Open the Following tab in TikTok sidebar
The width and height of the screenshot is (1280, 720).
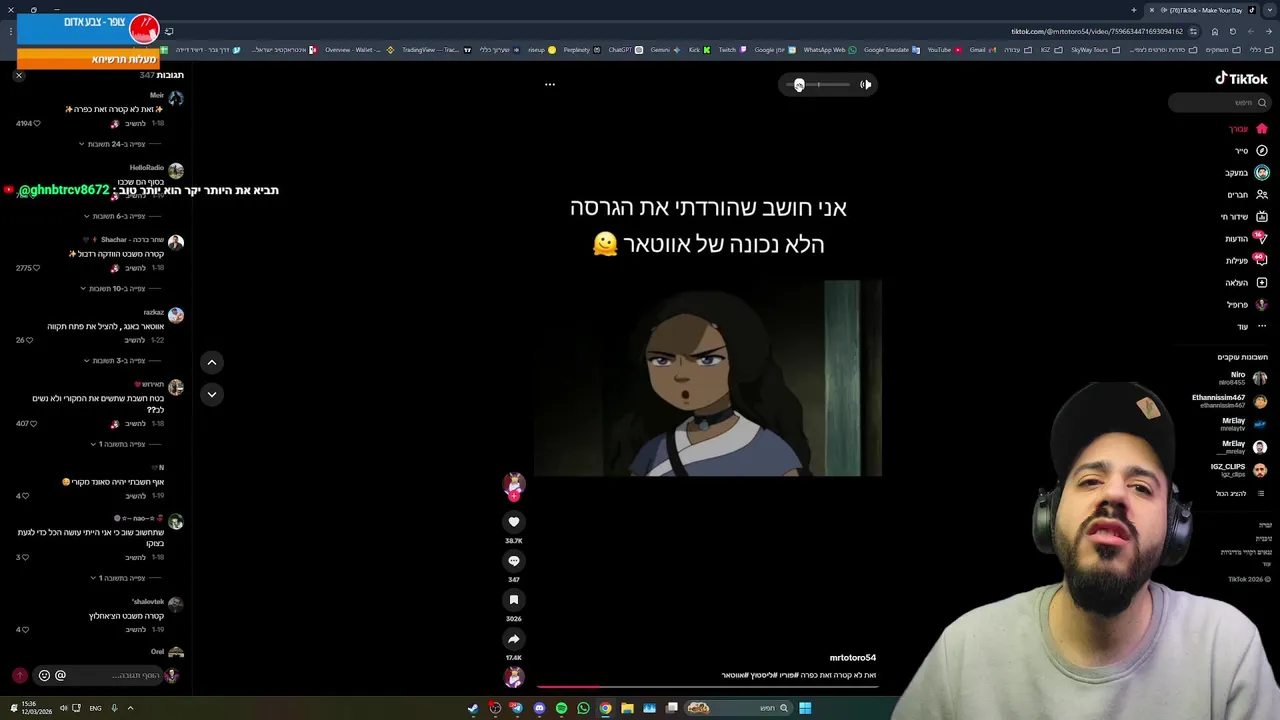1247,173
